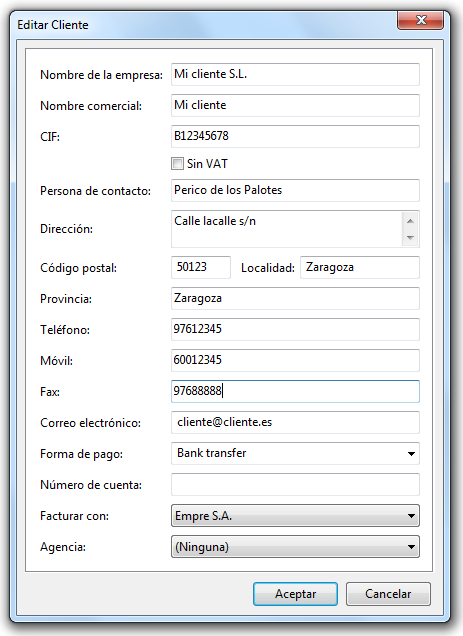Select the CIF input field
The image size is (463, 636).
click(295, 136)
